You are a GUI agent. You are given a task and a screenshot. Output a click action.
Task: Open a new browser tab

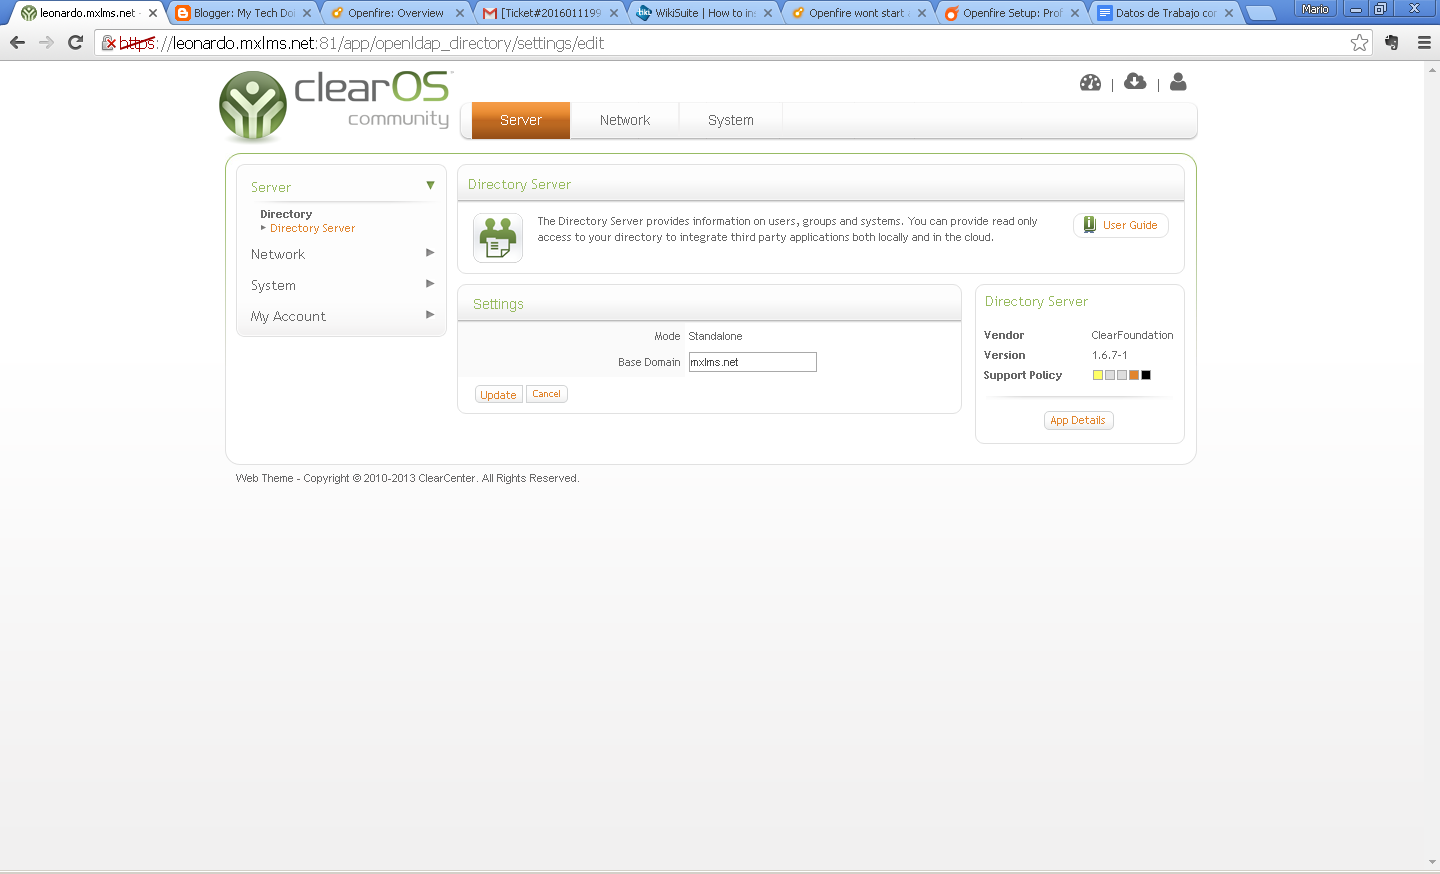1261,13
